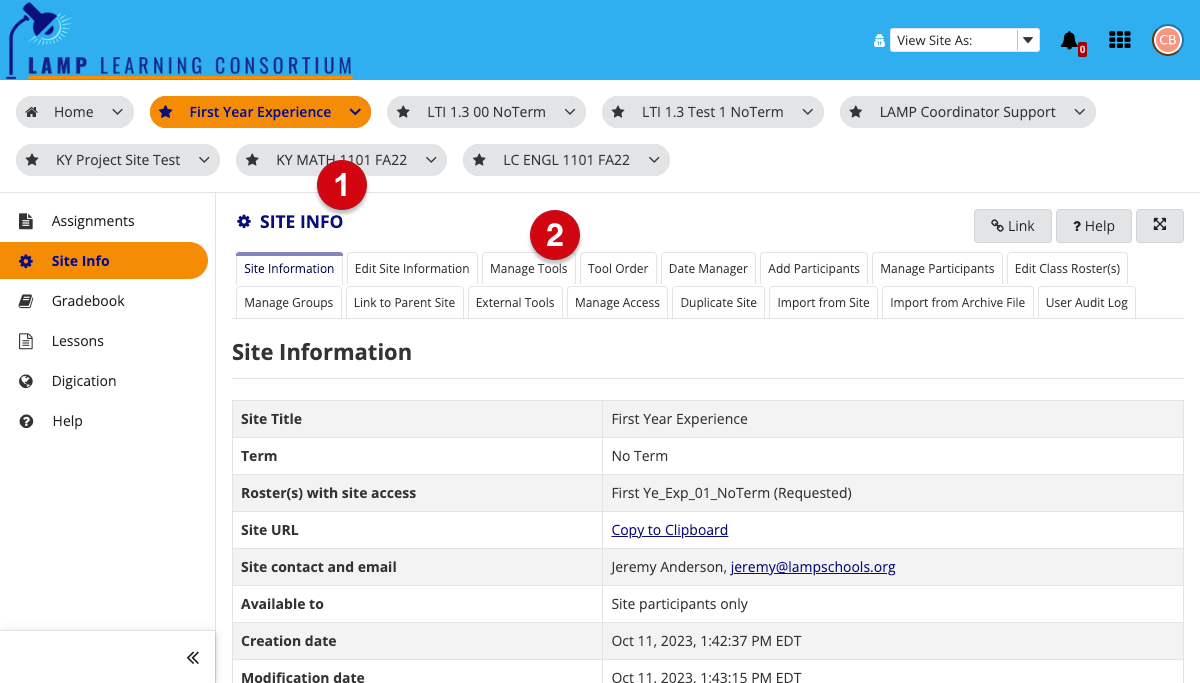This screenshot has width=1200, height=683.
Task: Open the Manage Tools tab
Action: coord(528,268)
